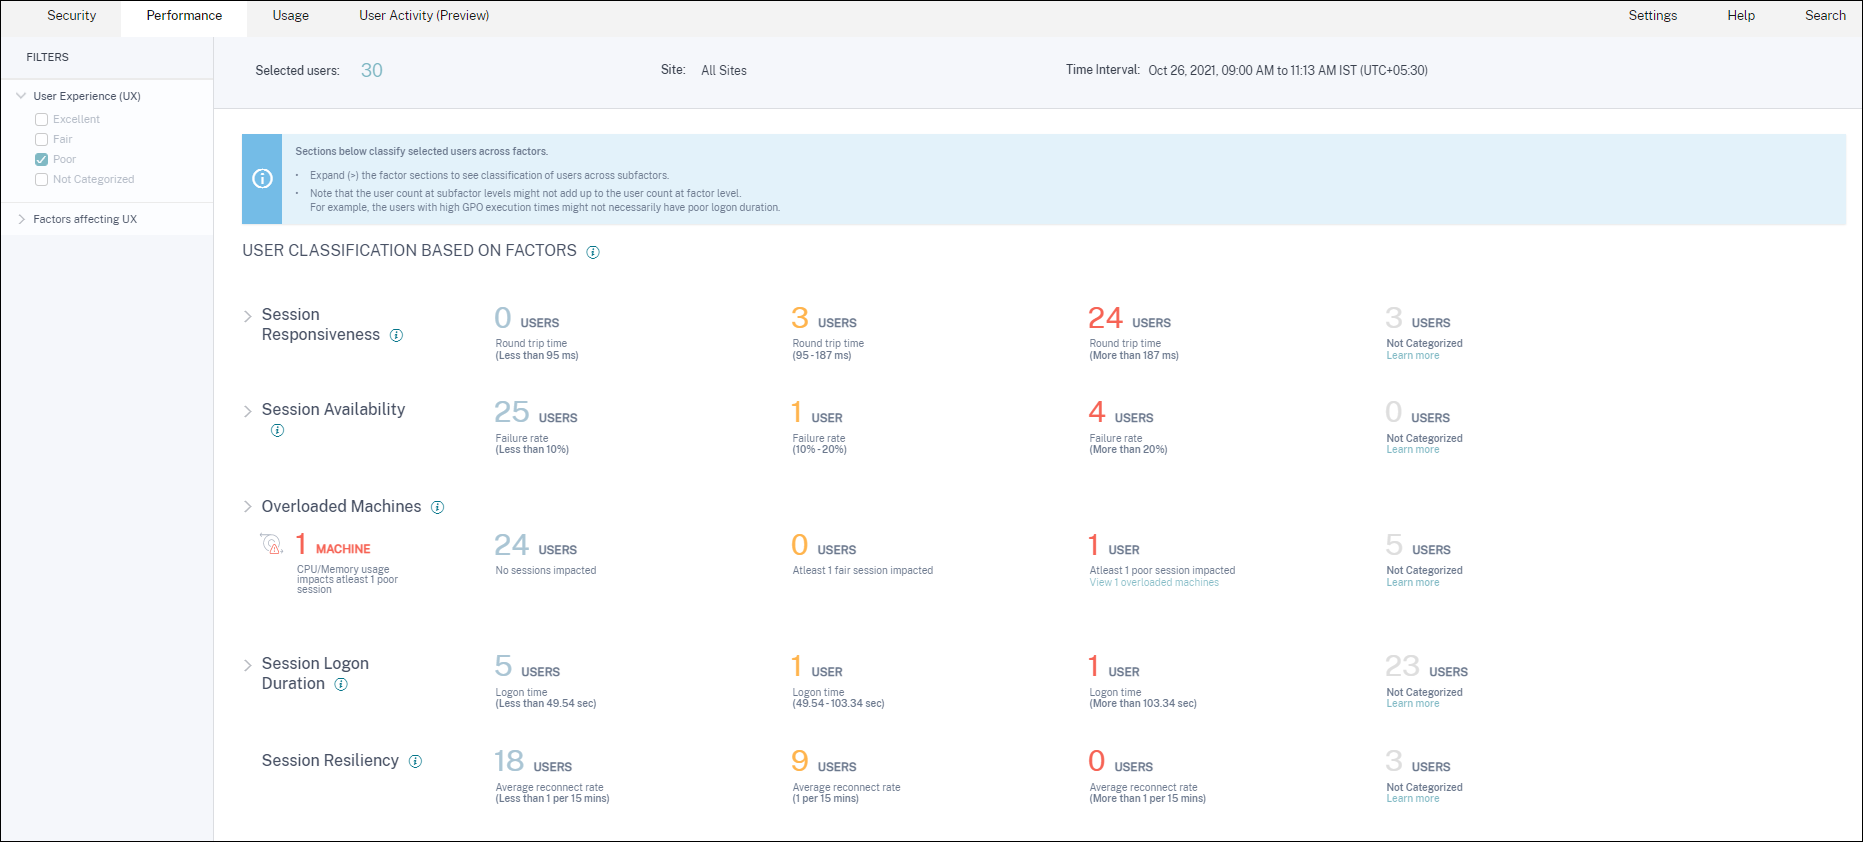1863x842 pixels.
Task: Open View 1 overloaded machines link
Action: 1154,583
